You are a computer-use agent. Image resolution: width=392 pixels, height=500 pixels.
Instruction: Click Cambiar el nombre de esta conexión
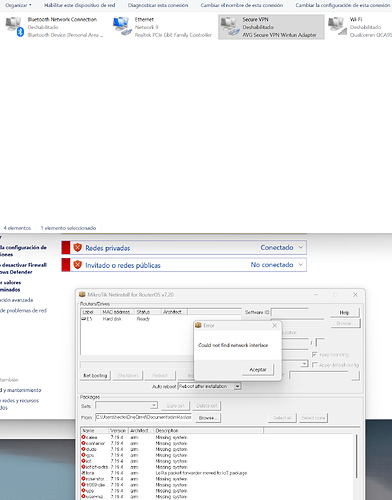click(x=242, y=5)
